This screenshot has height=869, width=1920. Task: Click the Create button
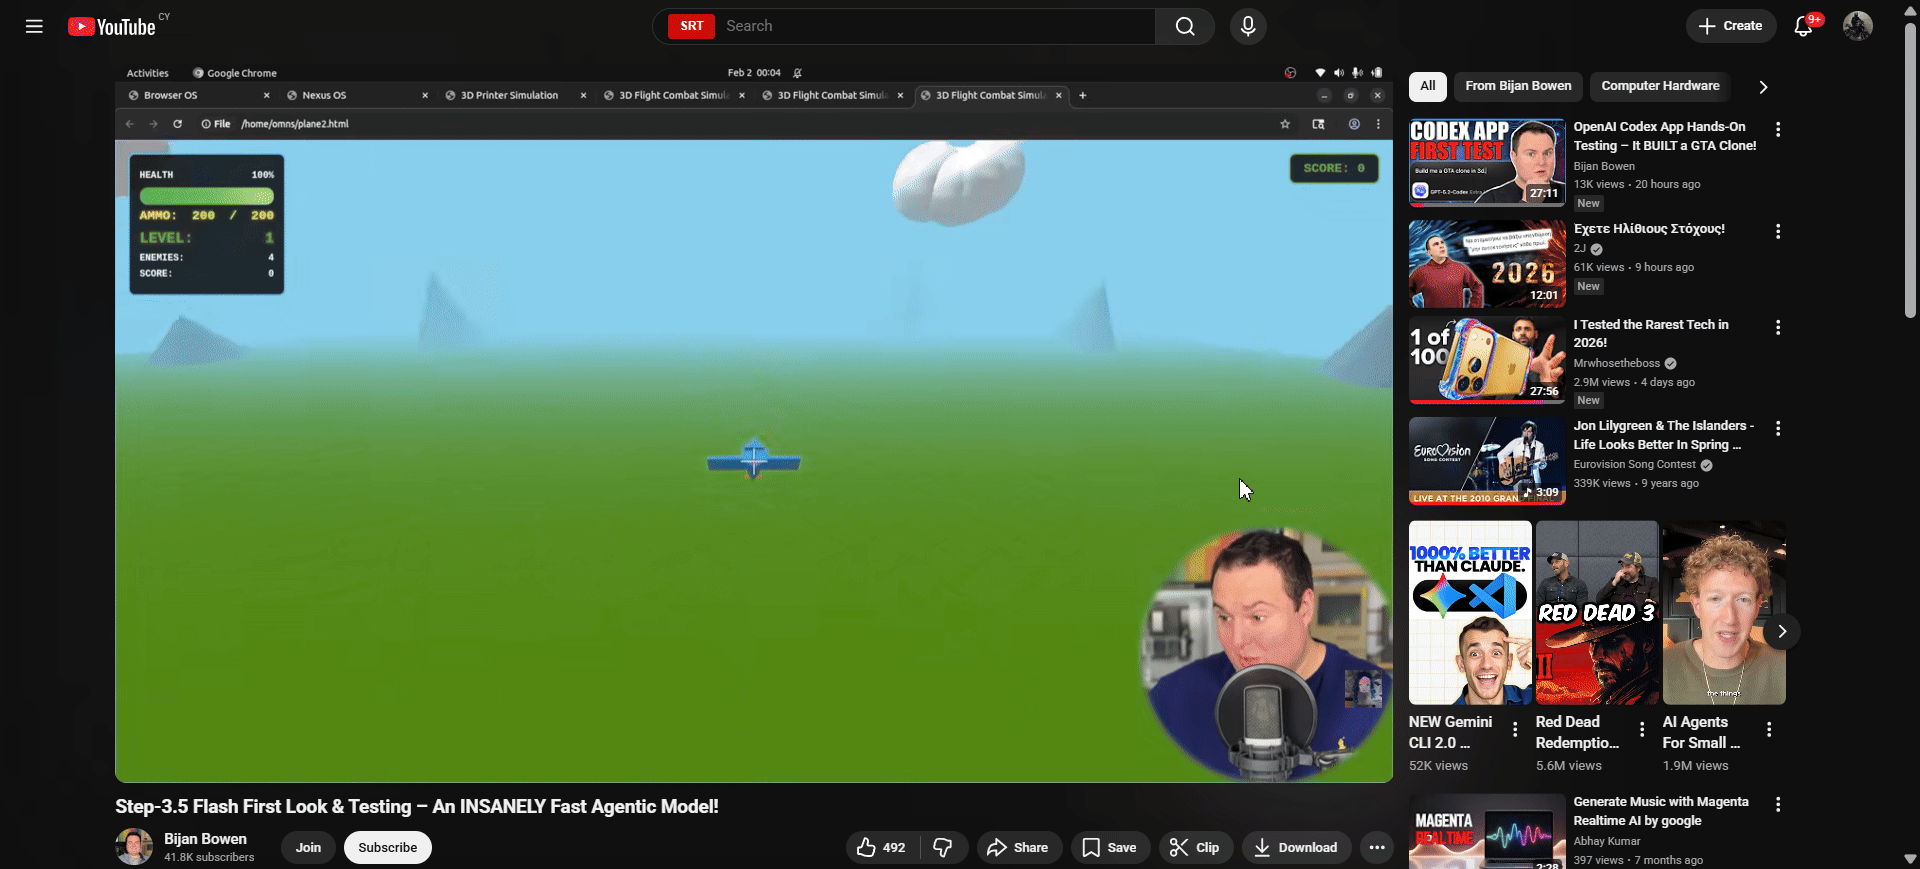tap(1731, 26)
